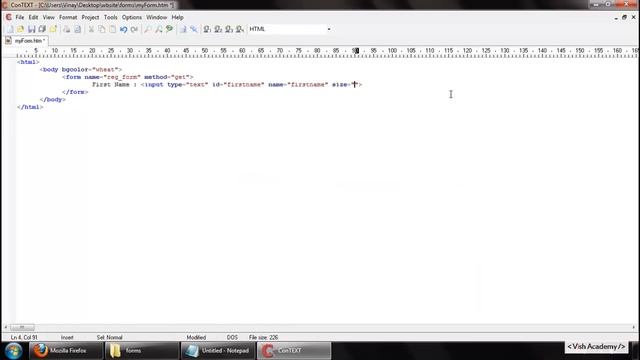Click the Print toolbar icon
This screenshot has height=360, width=640.
pos(67,29)
